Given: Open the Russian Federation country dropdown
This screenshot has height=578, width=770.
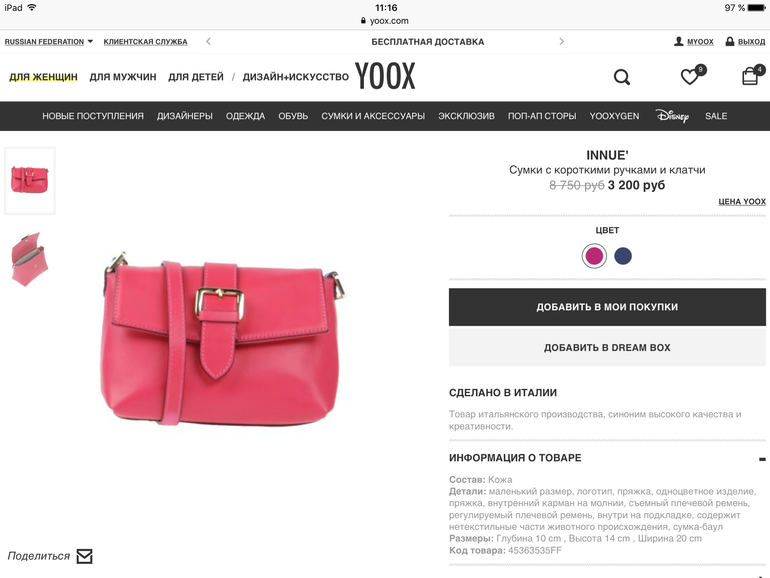Looking at the screenshot, I should [49, 42].
